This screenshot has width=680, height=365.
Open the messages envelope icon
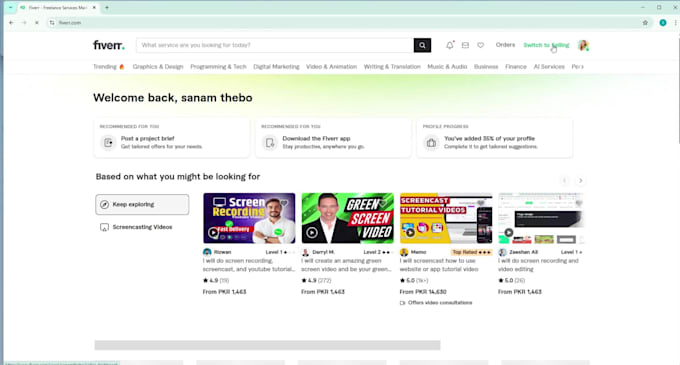pyautogui.click(x=465, y=45)
